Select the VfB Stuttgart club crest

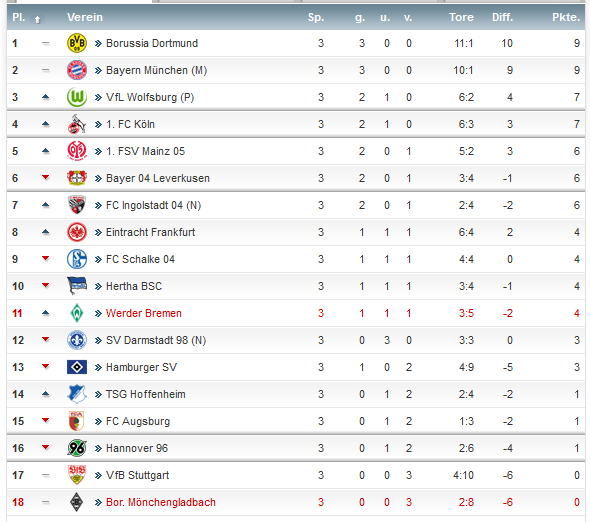click(x=77, y=475)
